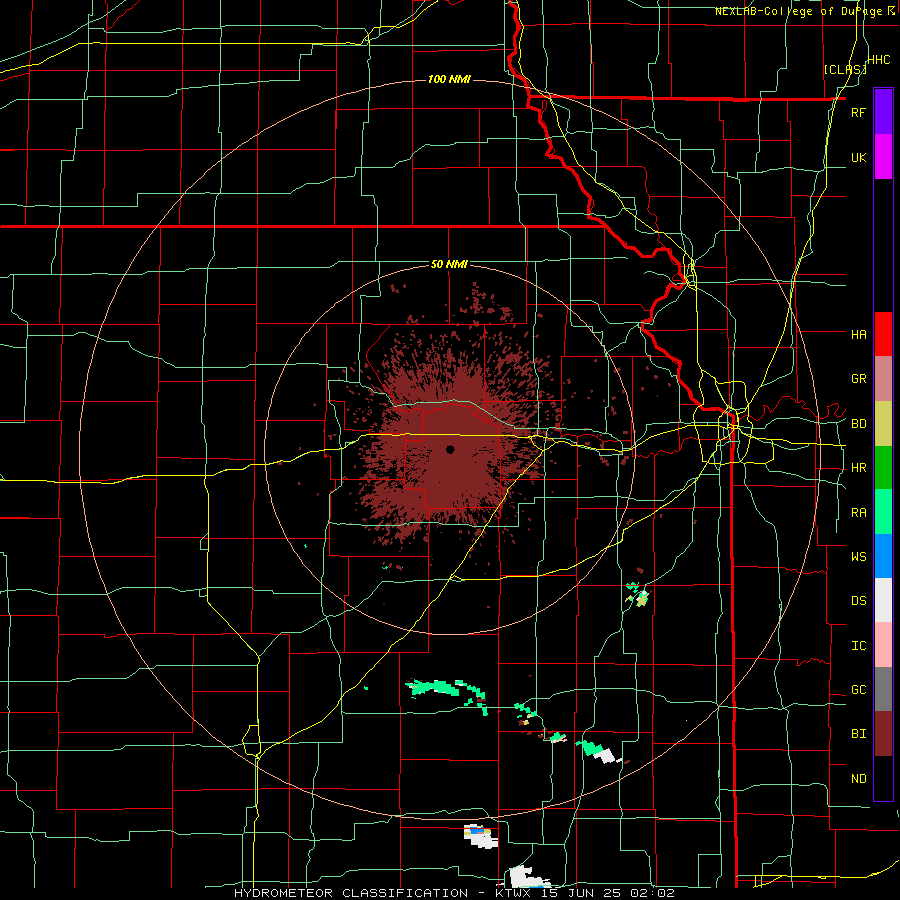Click the BD legend label

(859, 424)
